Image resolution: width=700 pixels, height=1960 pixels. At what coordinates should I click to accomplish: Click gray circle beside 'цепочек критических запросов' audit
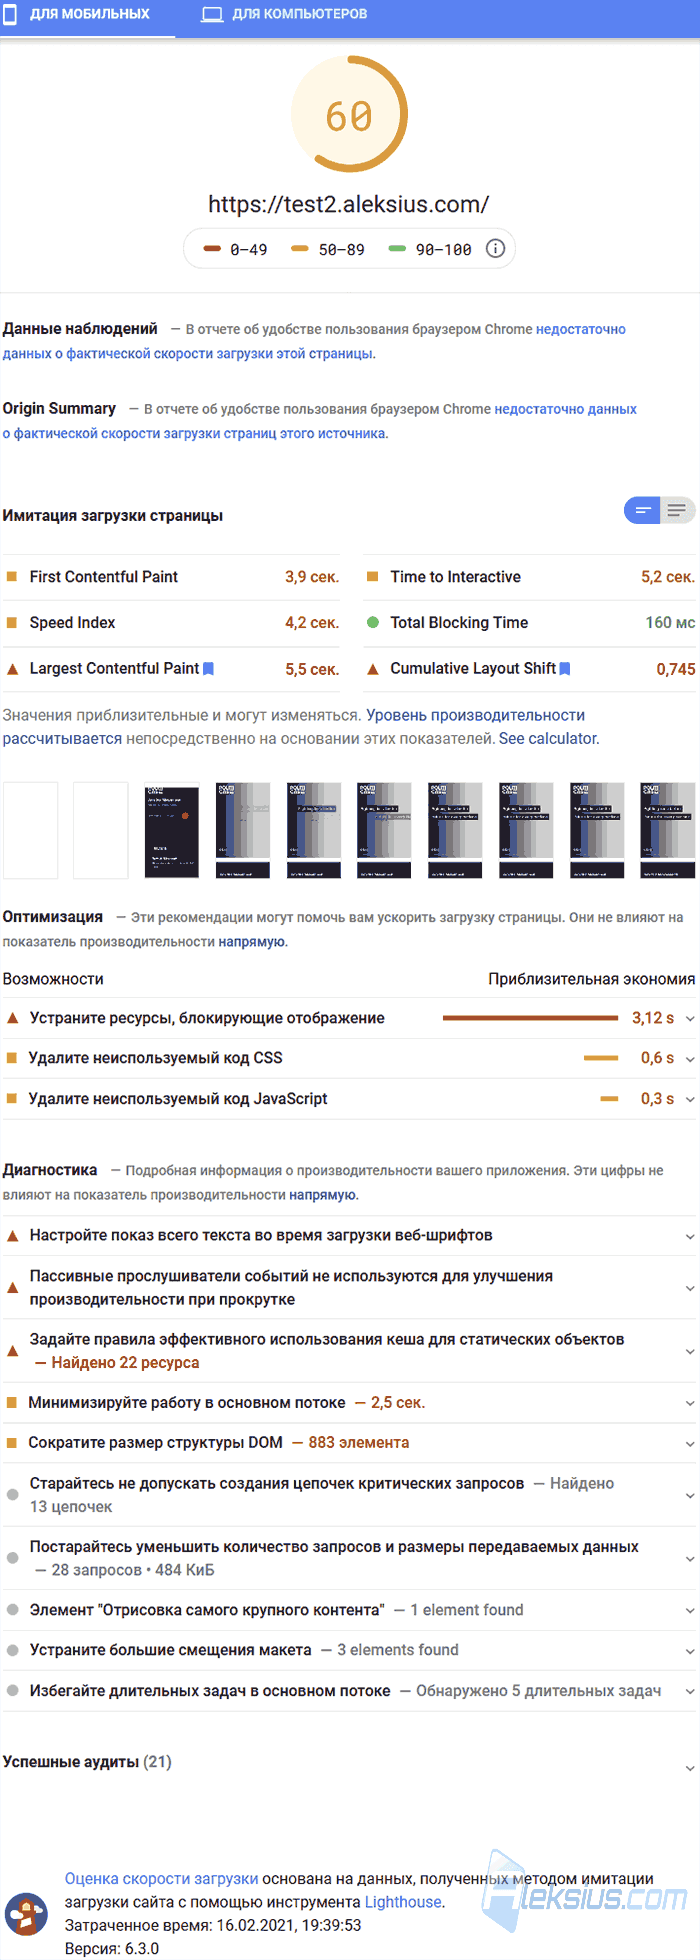click(x=12, y=1495)
